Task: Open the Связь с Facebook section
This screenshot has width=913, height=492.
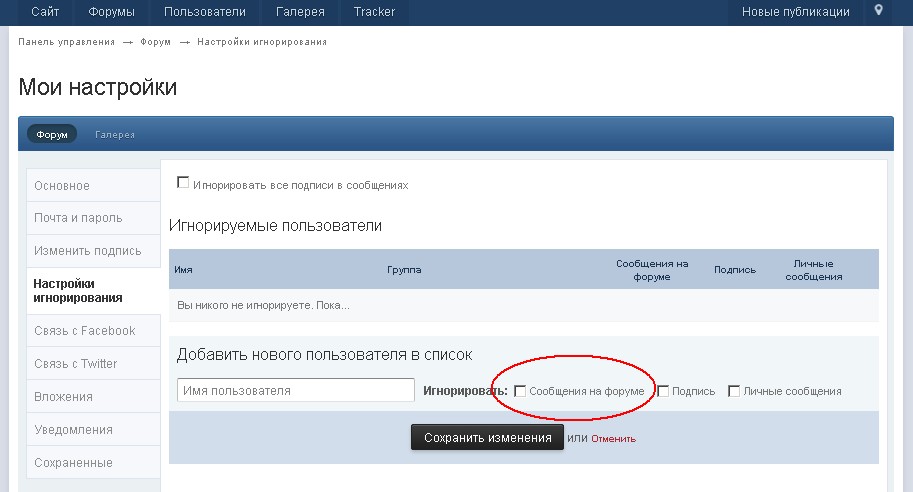Action: [93, 331]
